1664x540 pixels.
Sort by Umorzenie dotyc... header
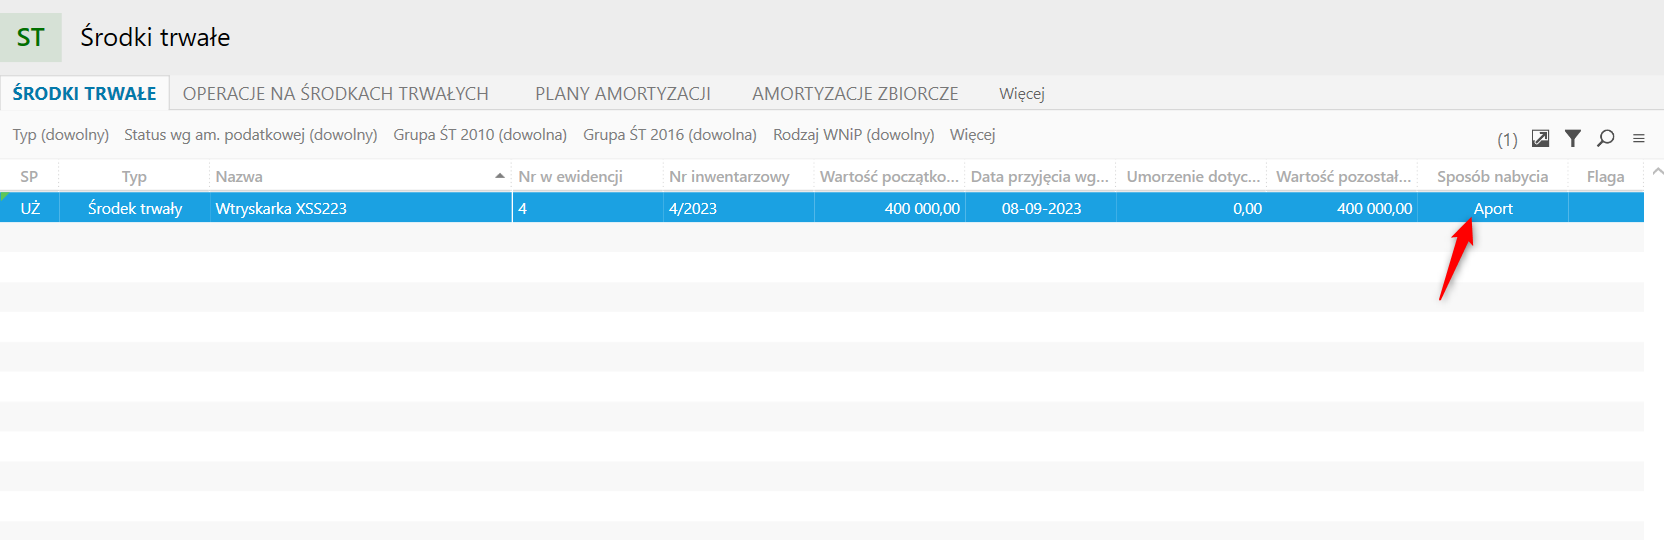click(1192, 176)
